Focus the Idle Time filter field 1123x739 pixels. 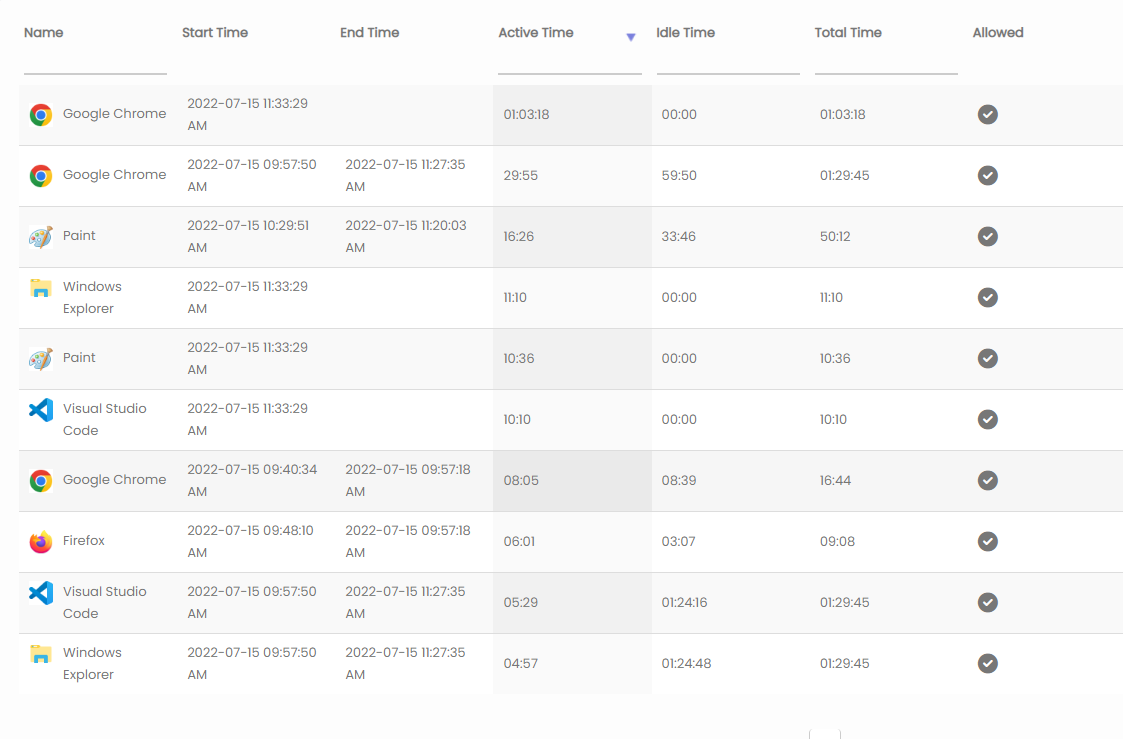point(727,63)
